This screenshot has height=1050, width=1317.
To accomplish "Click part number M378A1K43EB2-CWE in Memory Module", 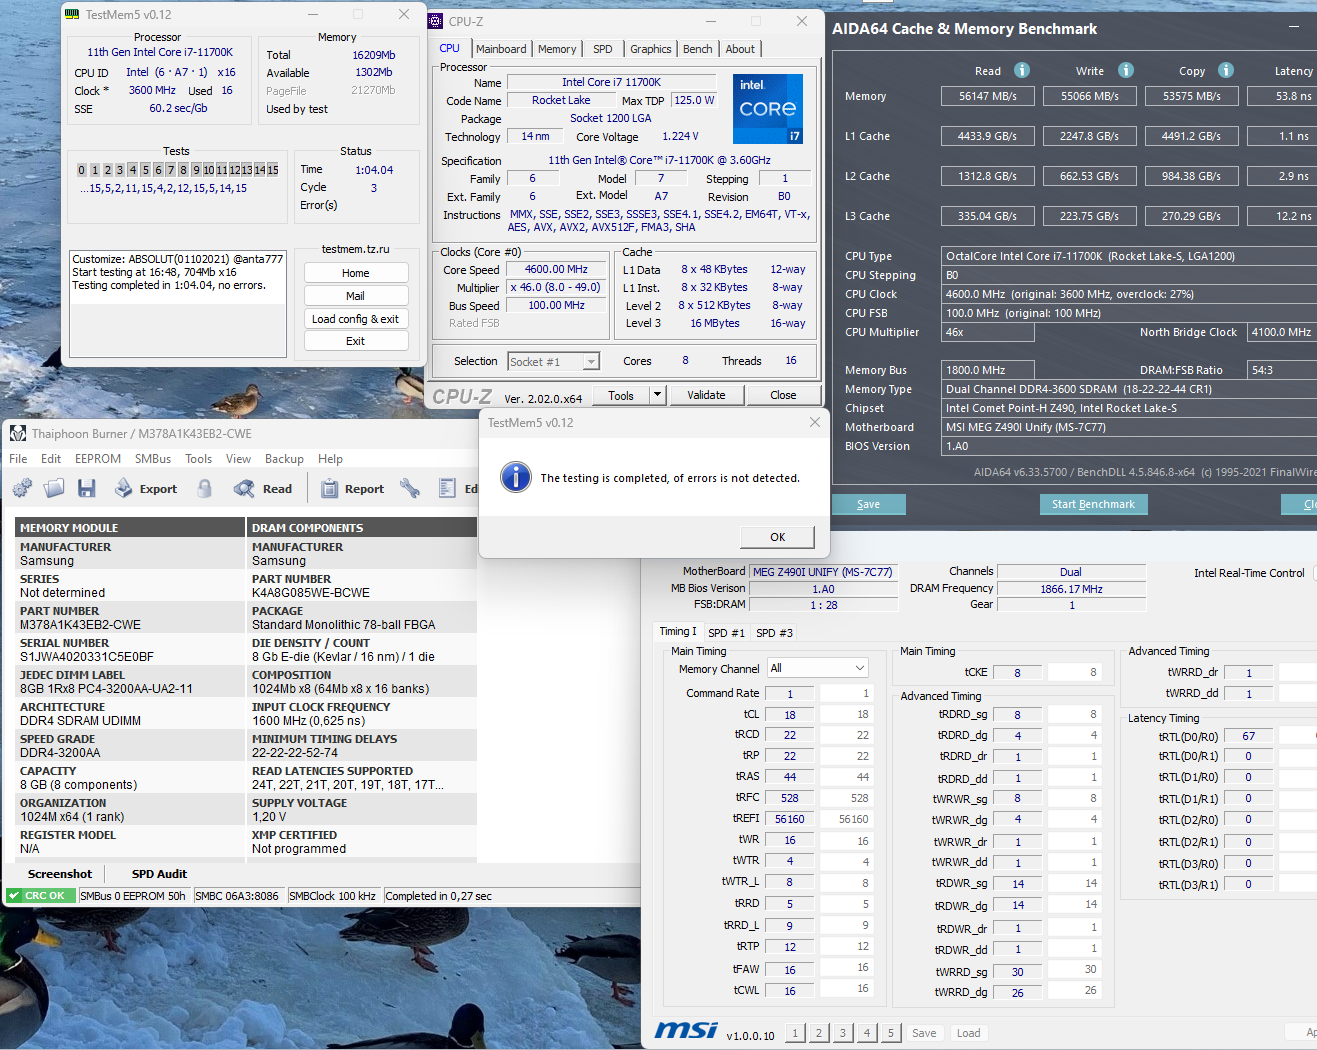I will [x=80, y=625].
